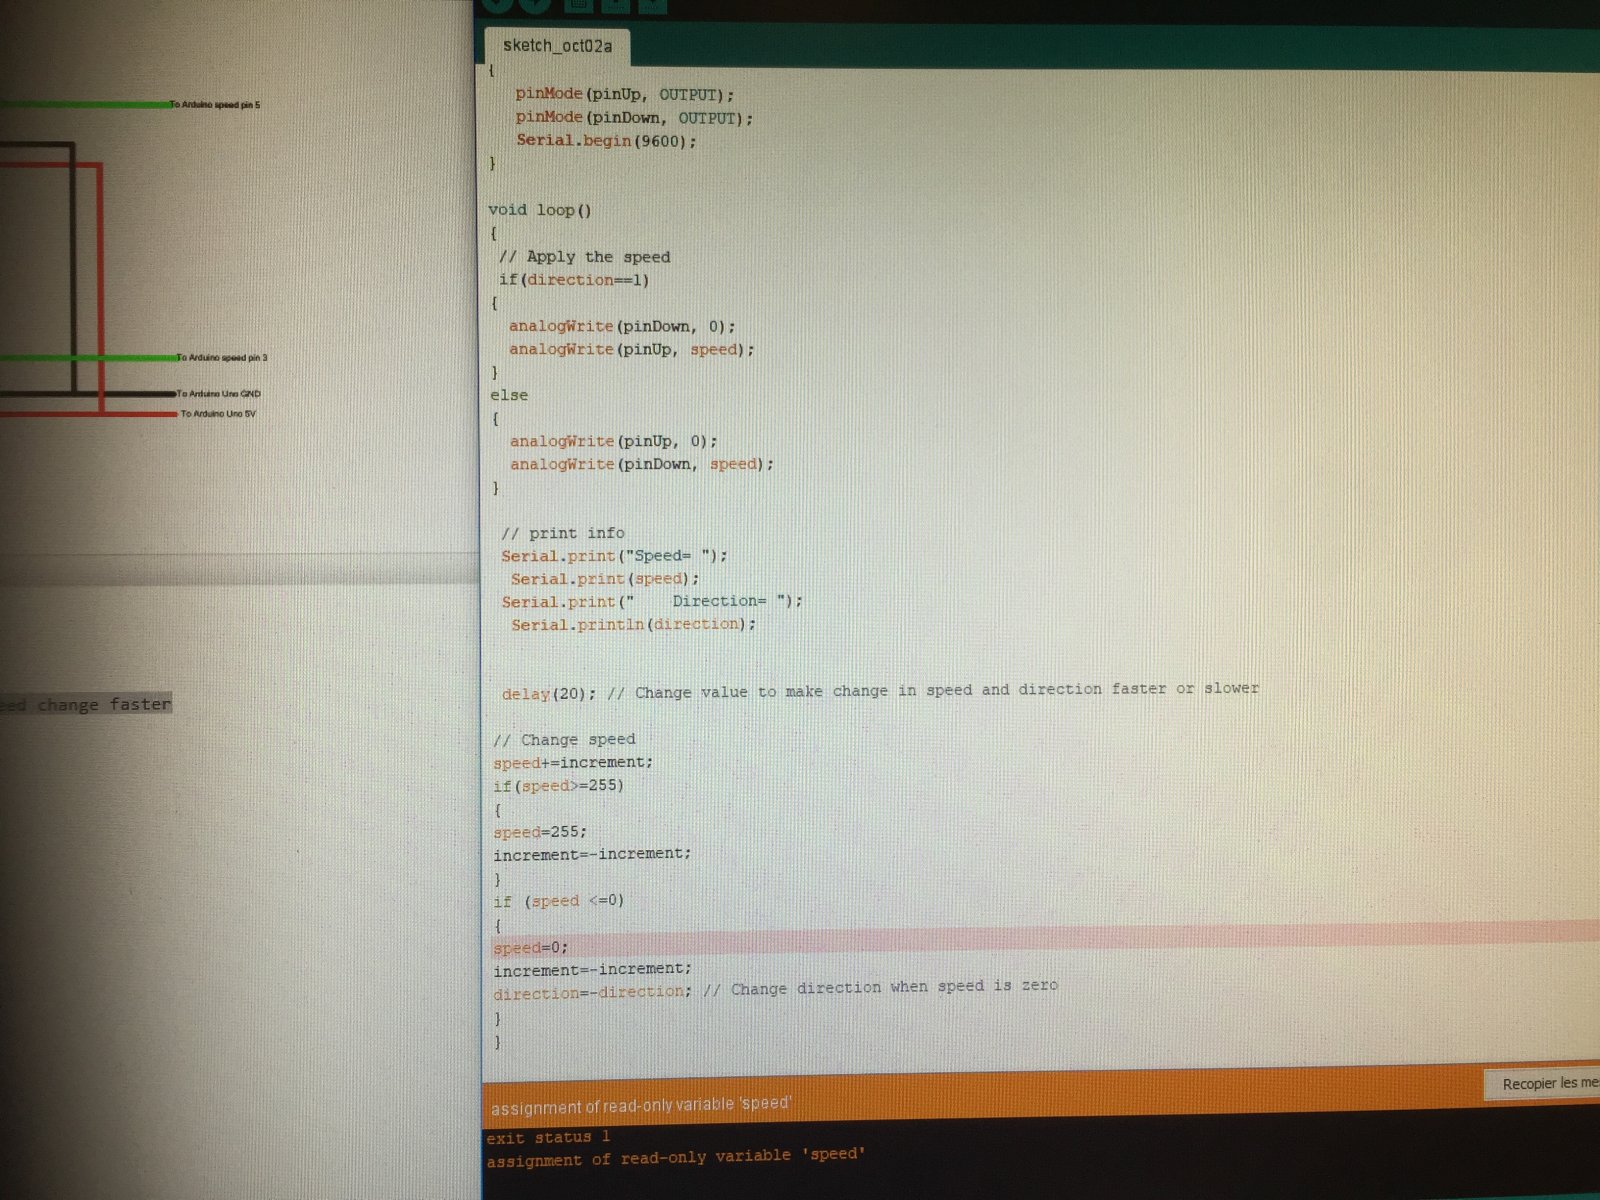Click "To Arduino Uno GND" label in diagram window

[219, 394]
